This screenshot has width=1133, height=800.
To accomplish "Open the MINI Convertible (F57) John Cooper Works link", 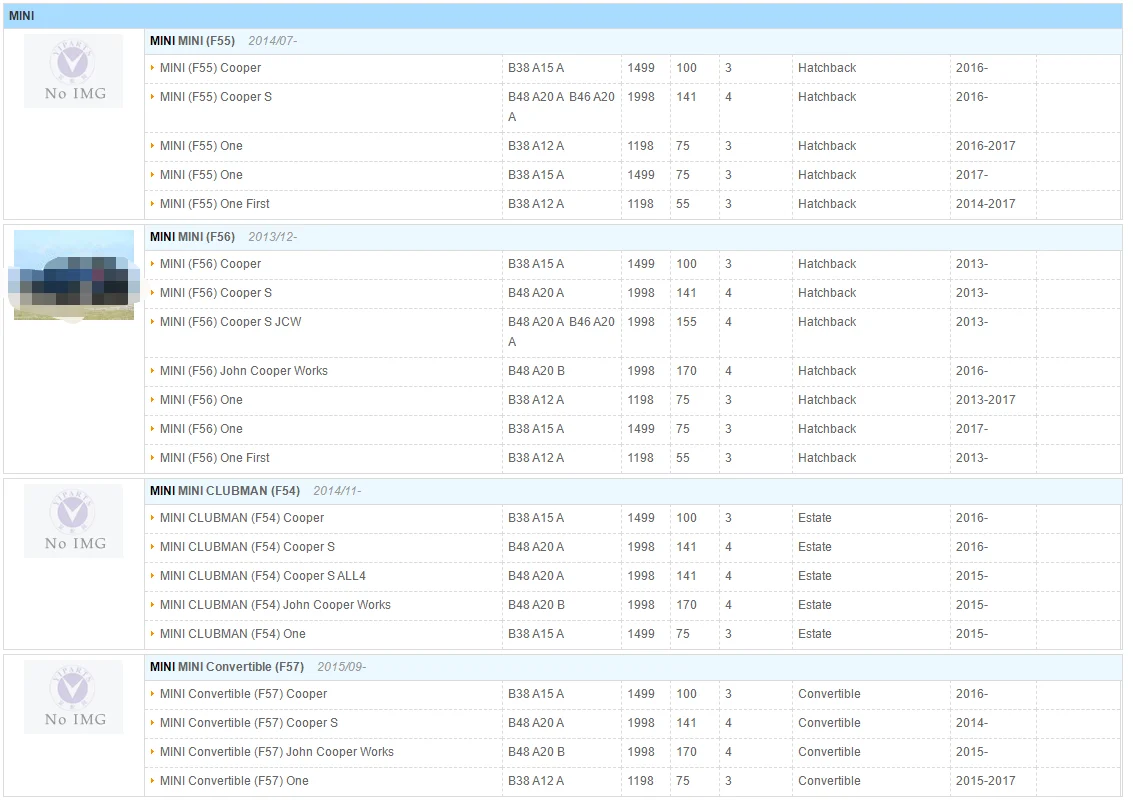I will 276,752.
